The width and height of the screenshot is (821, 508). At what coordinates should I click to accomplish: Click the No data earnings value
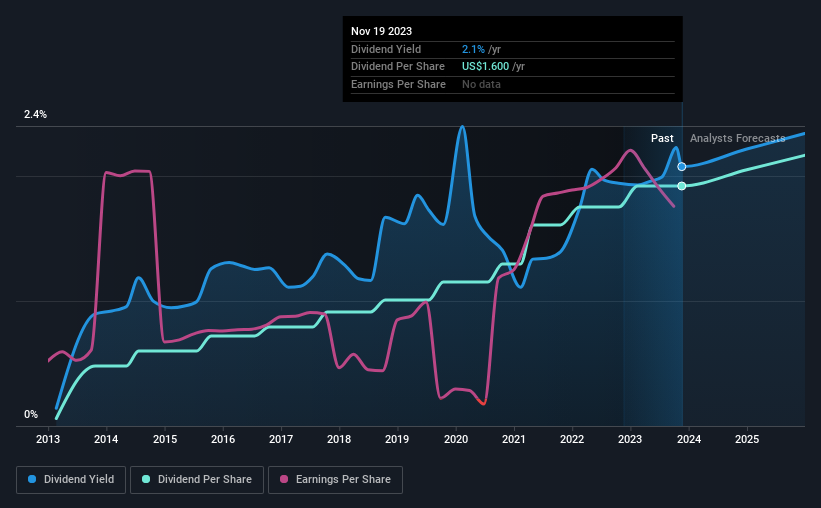click(x=481, y=84)
